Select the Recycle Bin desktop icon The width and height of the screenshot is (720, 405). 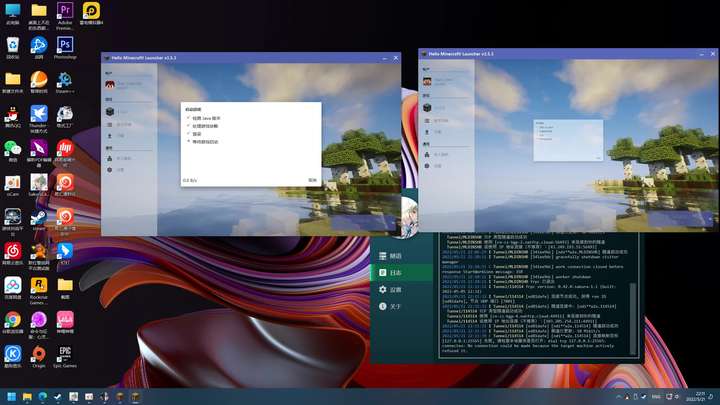(x=13, y=48)
